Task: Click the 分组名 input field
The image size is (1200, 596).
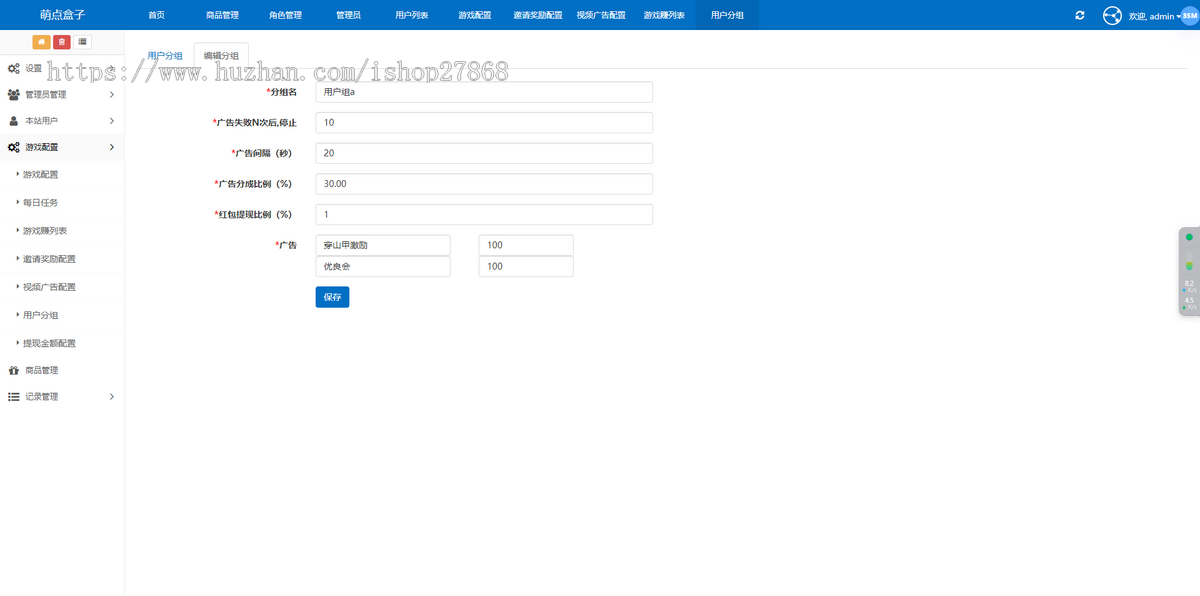Action: [x=484, y=92]
